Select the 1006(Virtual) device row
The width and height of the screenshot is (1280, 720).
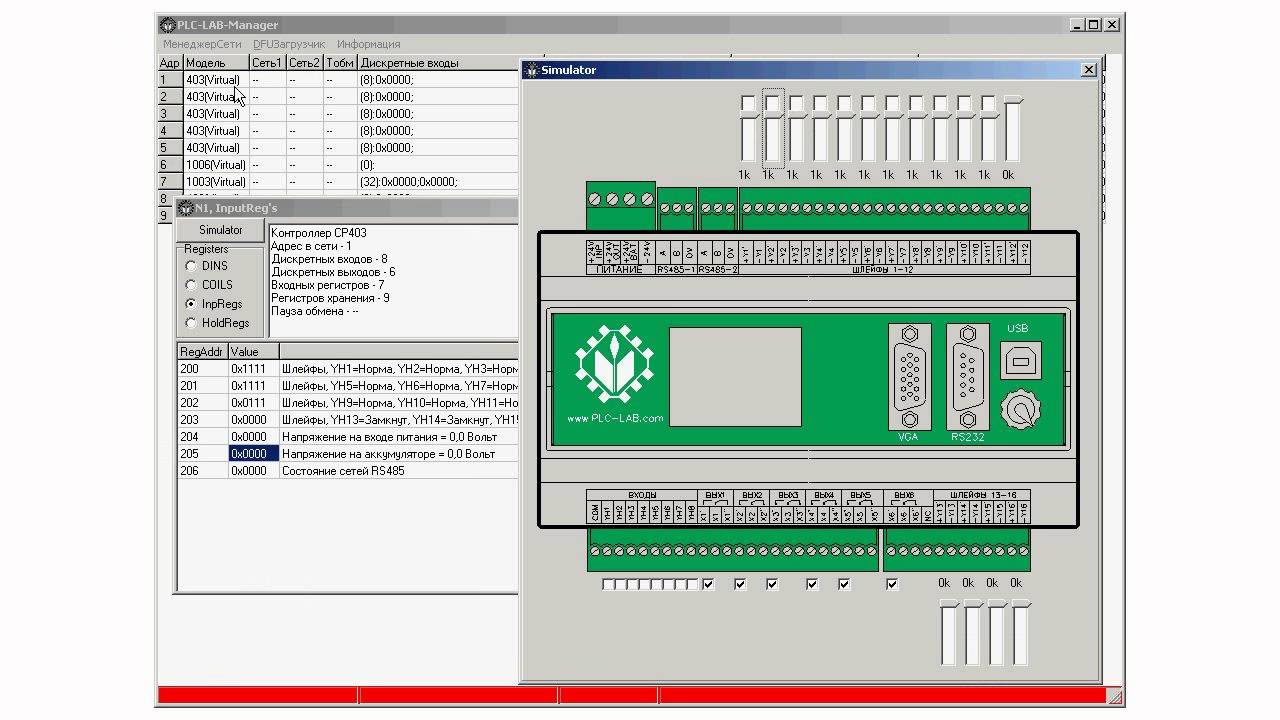tap(339, 165)
